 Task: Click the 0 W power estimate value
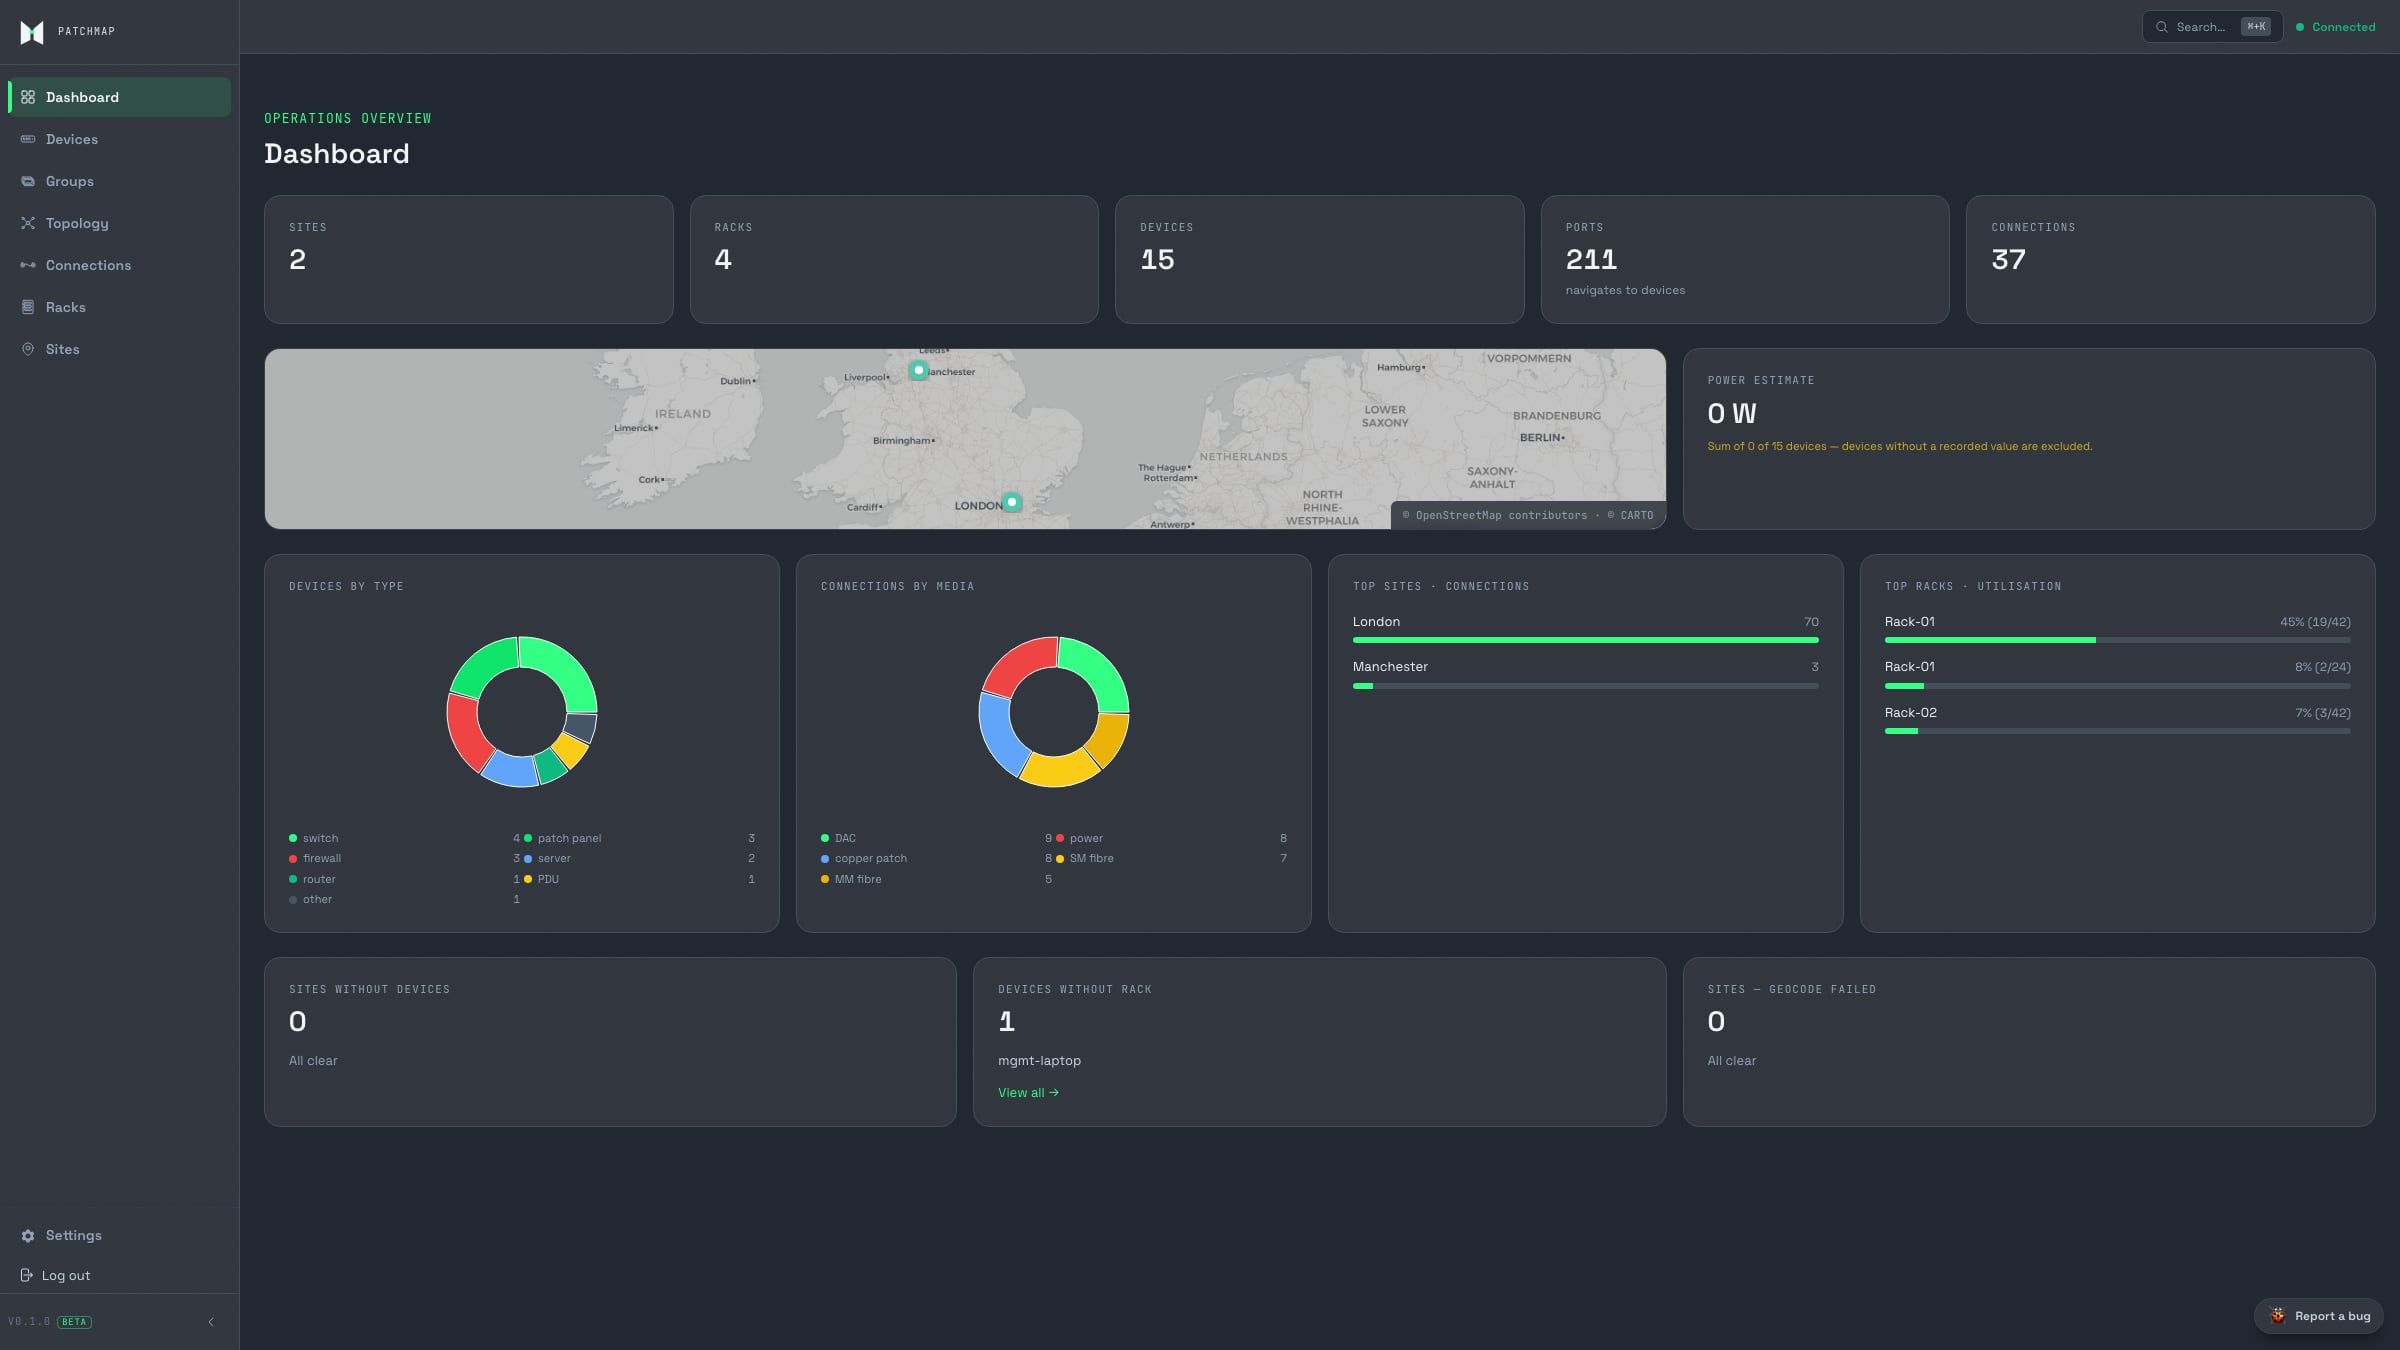tap(1732, 413)
